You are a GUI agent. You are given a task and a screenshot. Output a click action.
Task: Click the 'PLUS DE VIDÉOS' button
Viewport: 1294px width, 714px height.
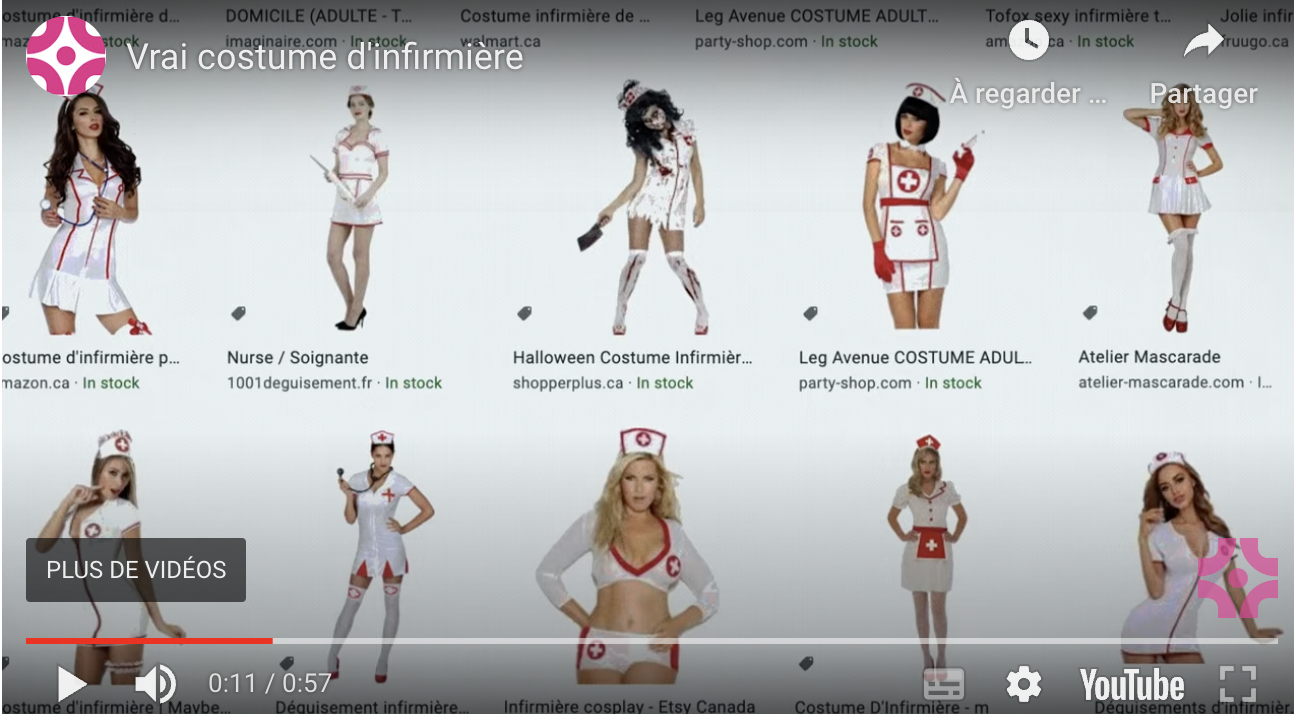coord(136,570)
